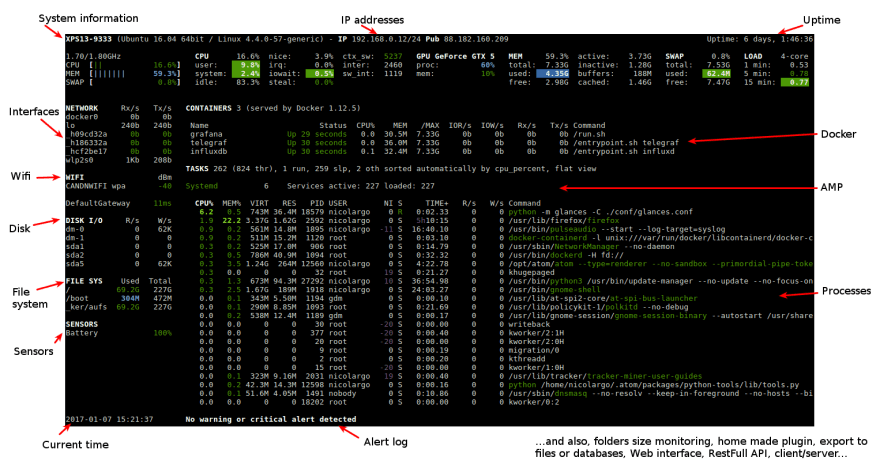The width and height of the screenshot is (880, 461).
Task: Click the CPU% column header in process list
Action: click(204, 203)
